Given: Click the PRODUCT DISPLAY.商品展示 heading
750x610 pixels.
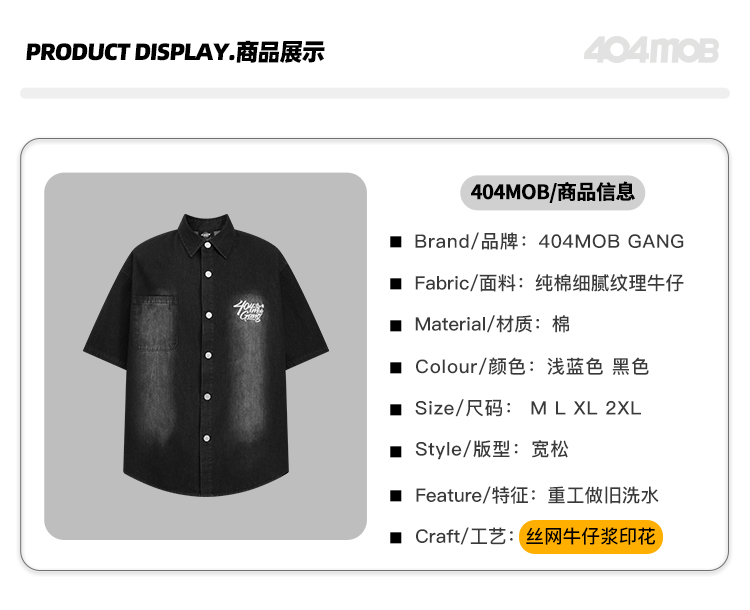Looking at the screenshot, I should point(175,52).
